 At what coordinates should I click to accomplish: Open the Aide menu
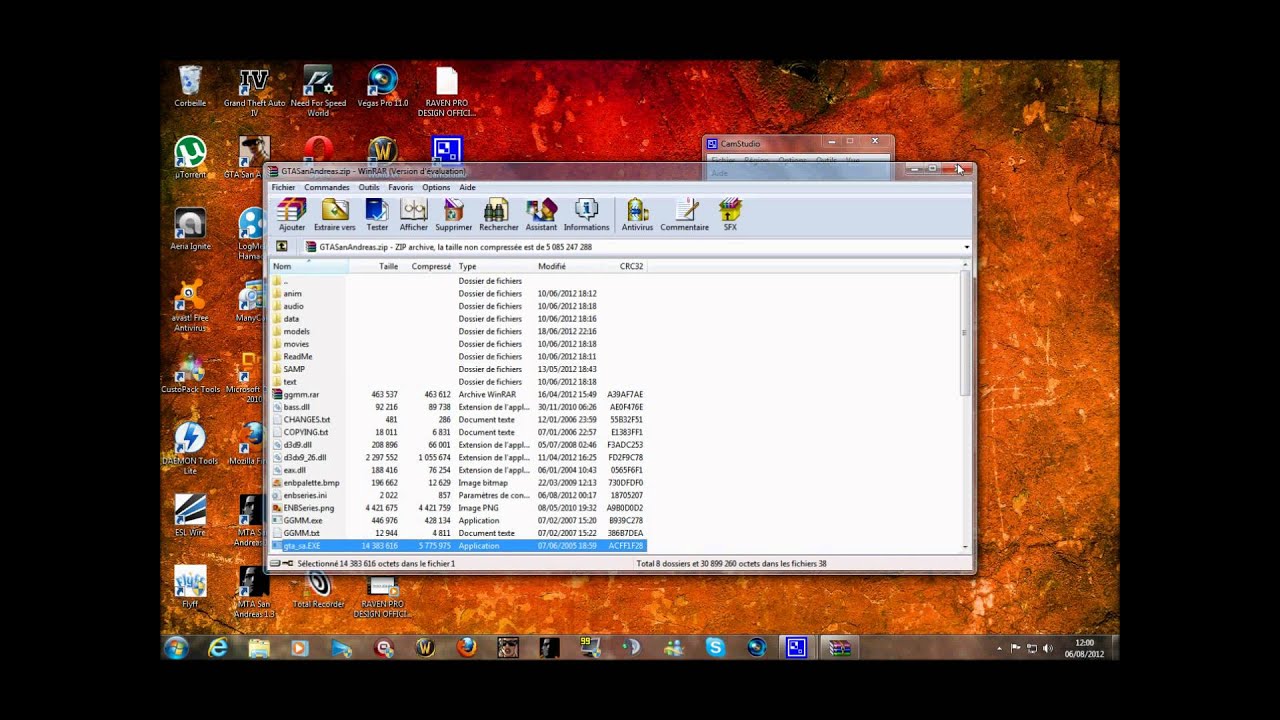point(467,187)
